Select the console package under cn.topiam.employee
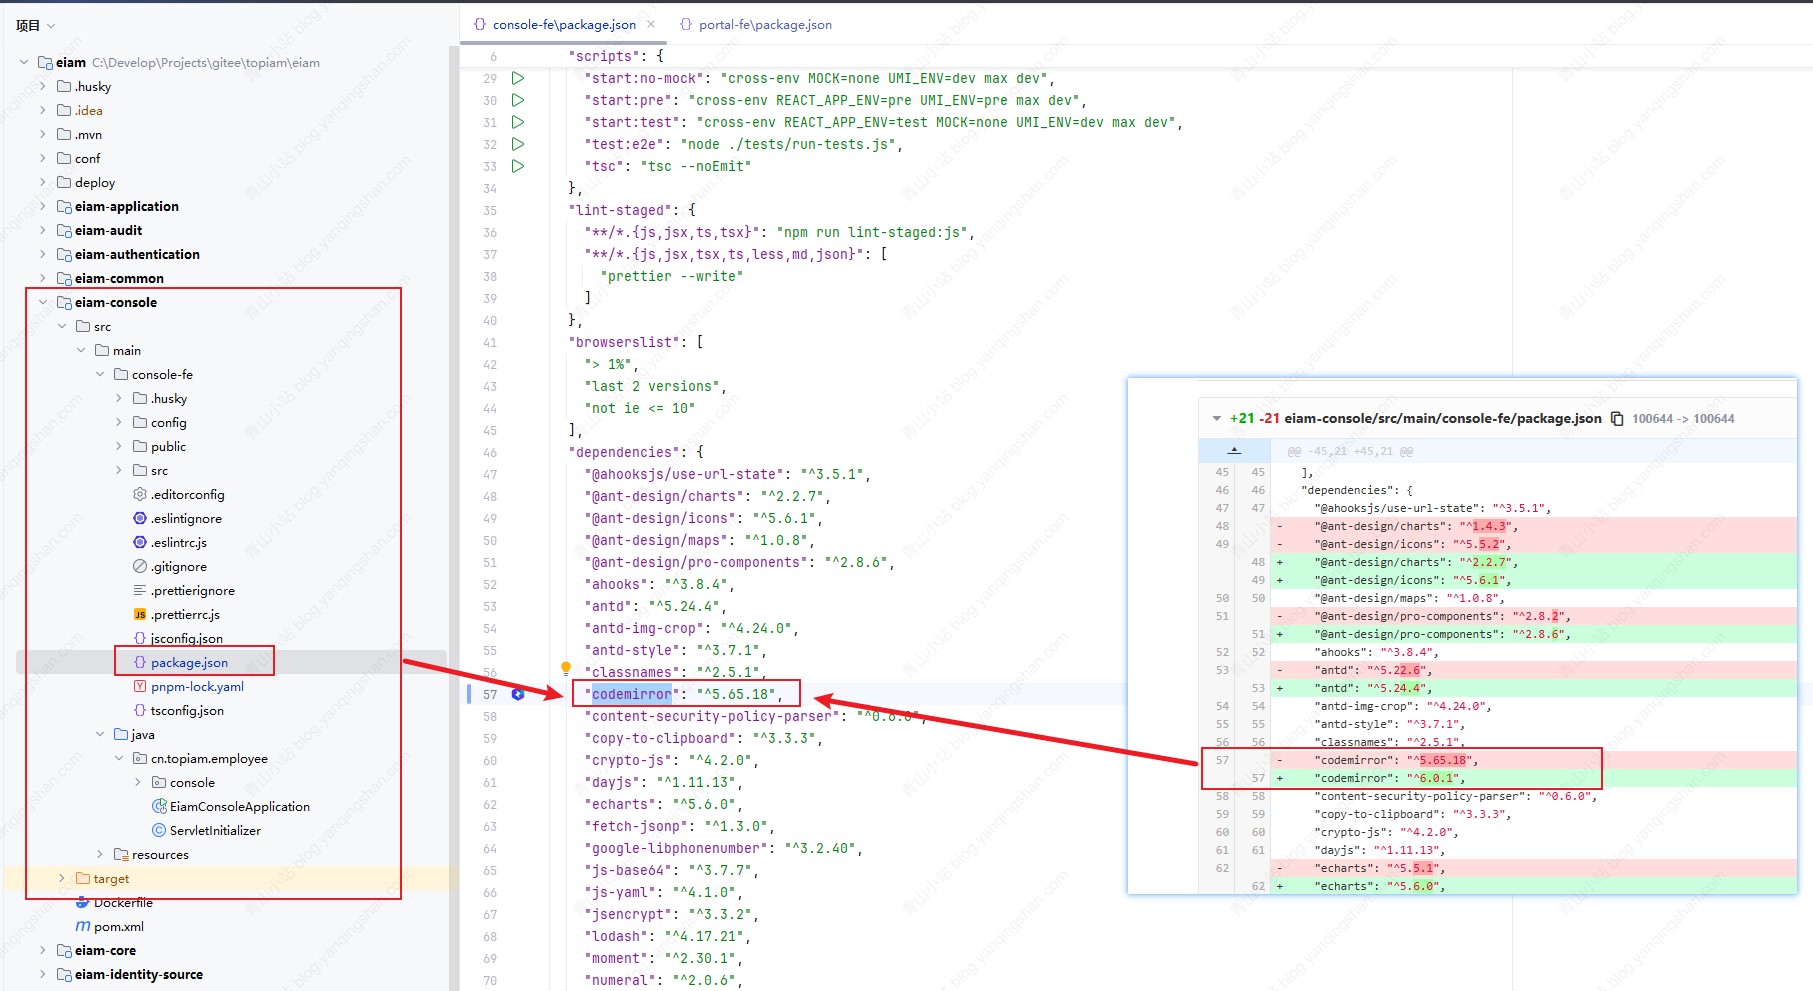 192,782
